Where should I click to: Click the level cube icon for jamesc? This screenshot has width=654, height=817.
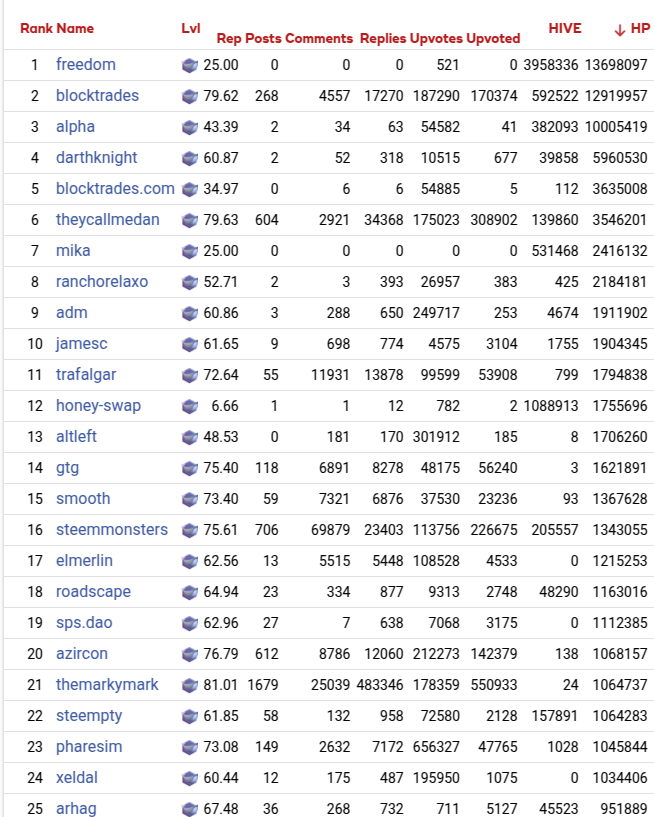pos(190,344)
